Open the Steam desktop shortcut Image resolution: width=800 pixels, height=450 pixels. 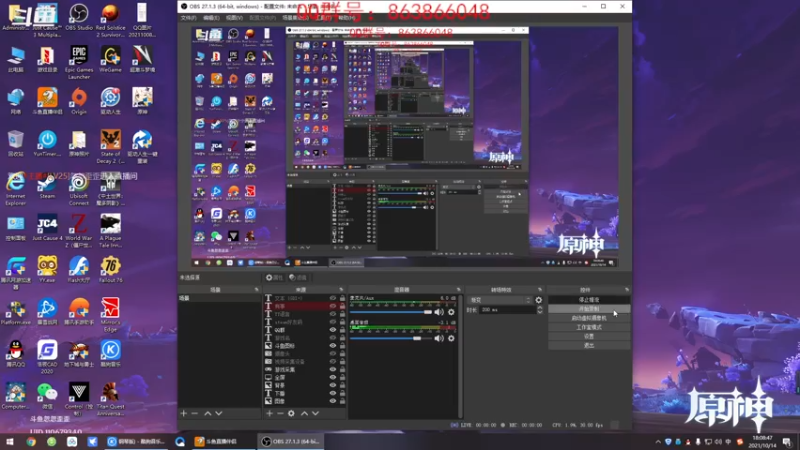coord(47,186)
